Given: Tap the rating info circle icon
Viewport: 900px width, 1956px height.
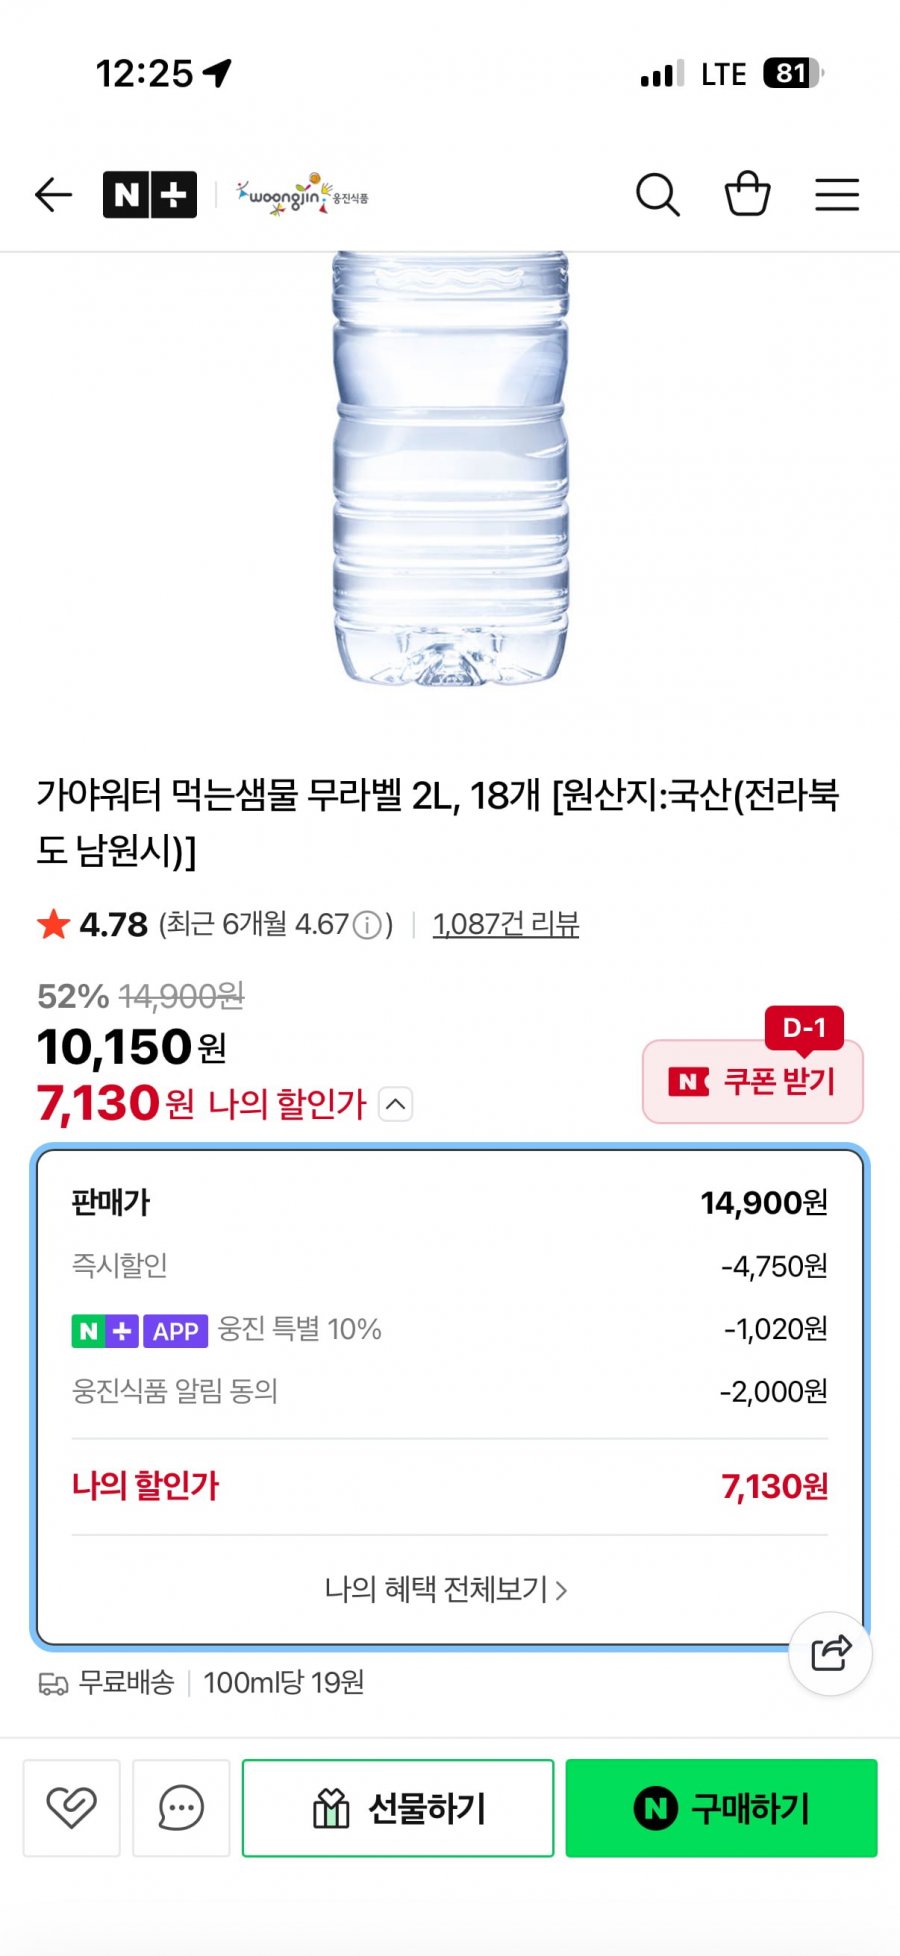Looking at the screenshot, I should [368, 925].
